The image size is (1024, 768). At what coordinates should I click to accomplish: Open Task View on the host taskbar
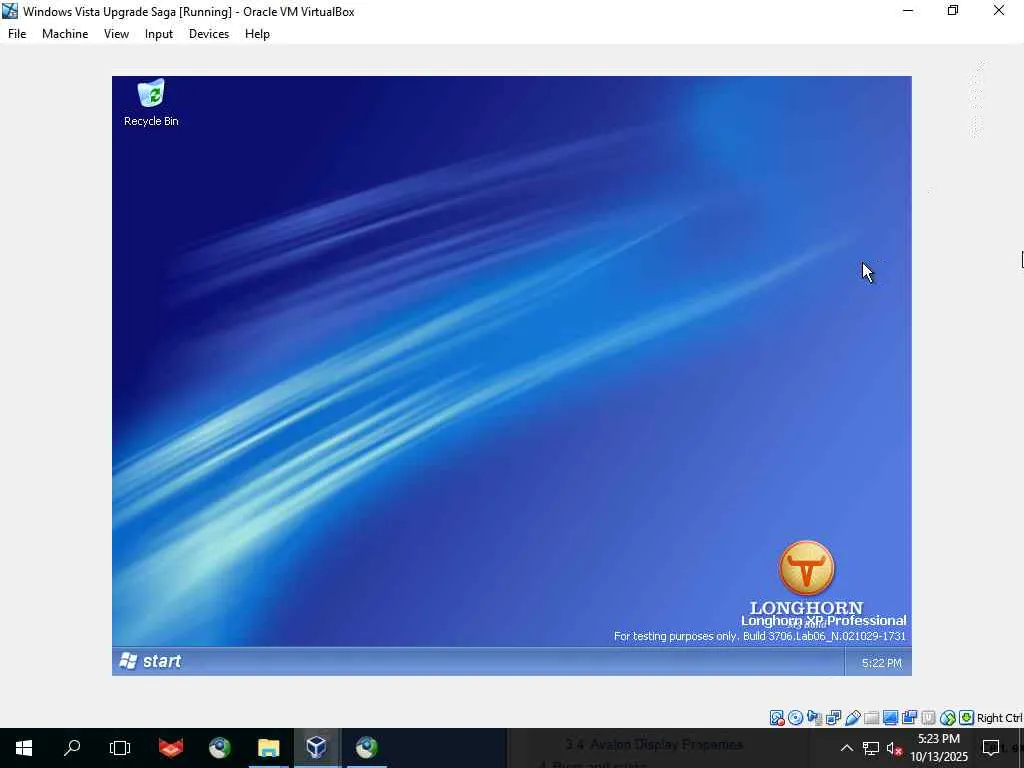(120, 748)
